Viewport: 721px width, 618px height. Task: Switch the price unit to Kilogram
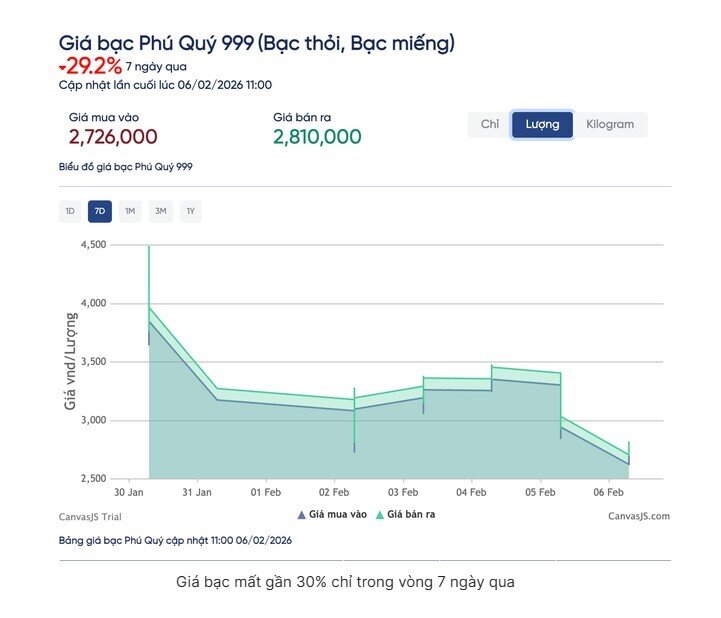610,124
